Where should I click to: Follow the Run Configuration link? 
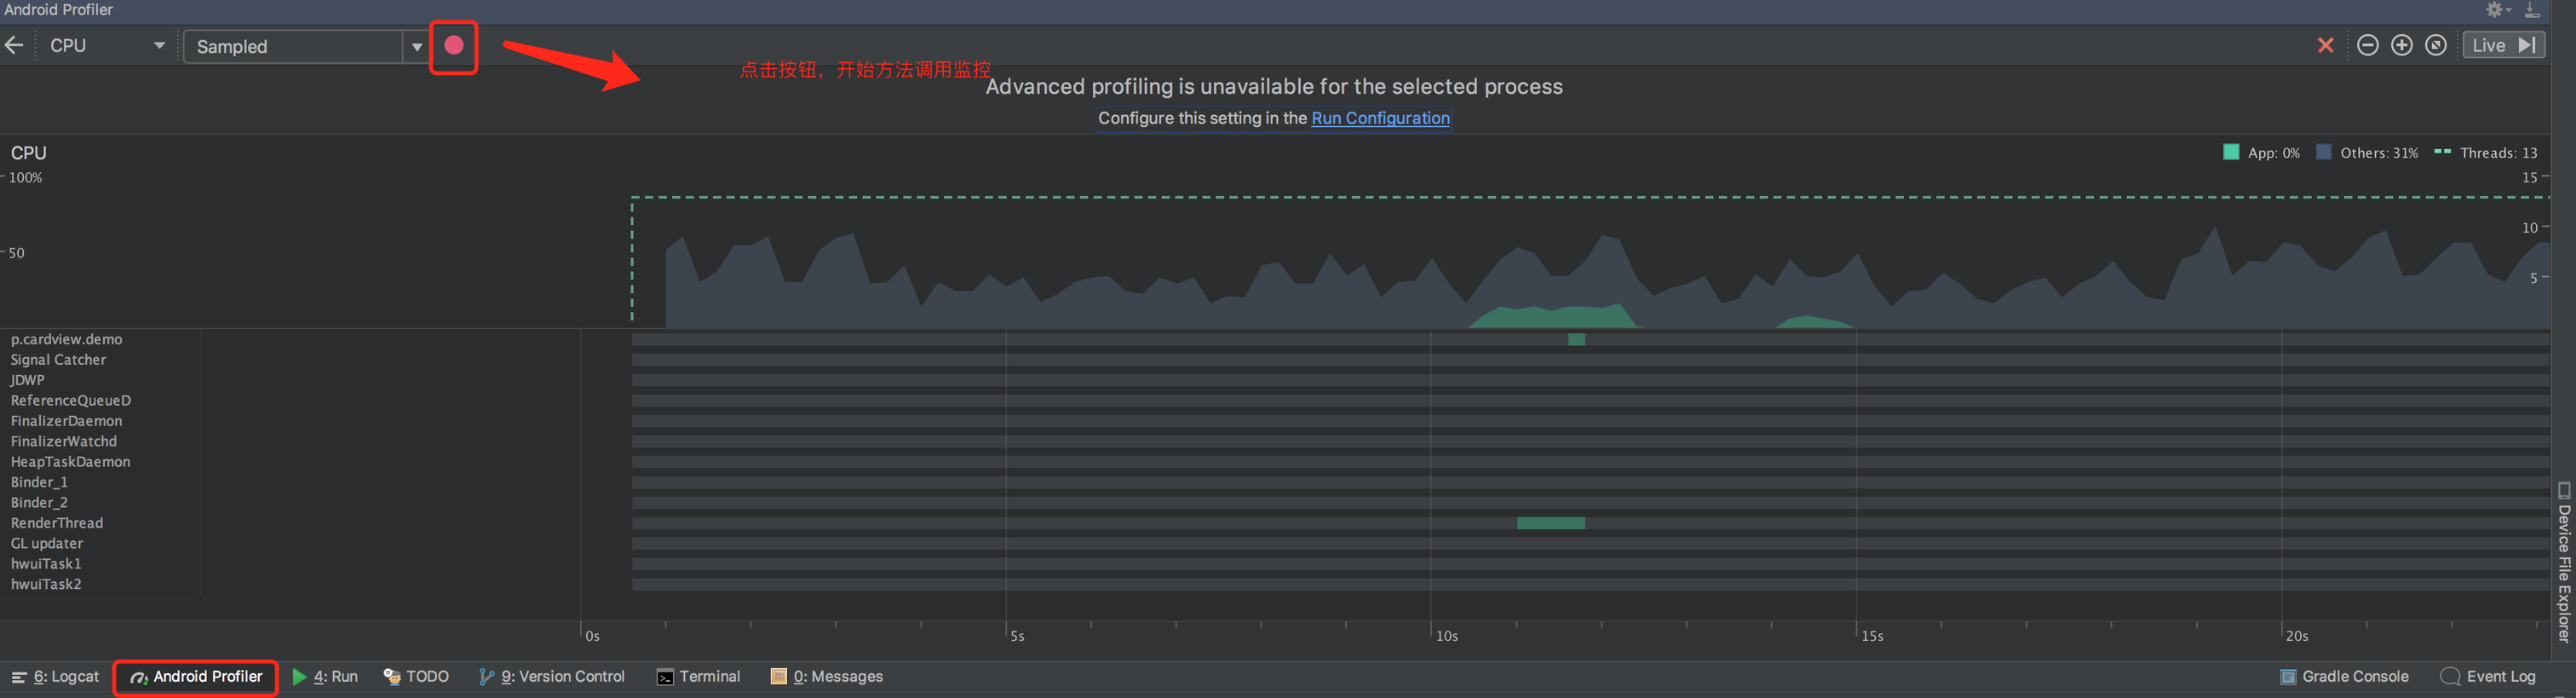(1380, 118)
